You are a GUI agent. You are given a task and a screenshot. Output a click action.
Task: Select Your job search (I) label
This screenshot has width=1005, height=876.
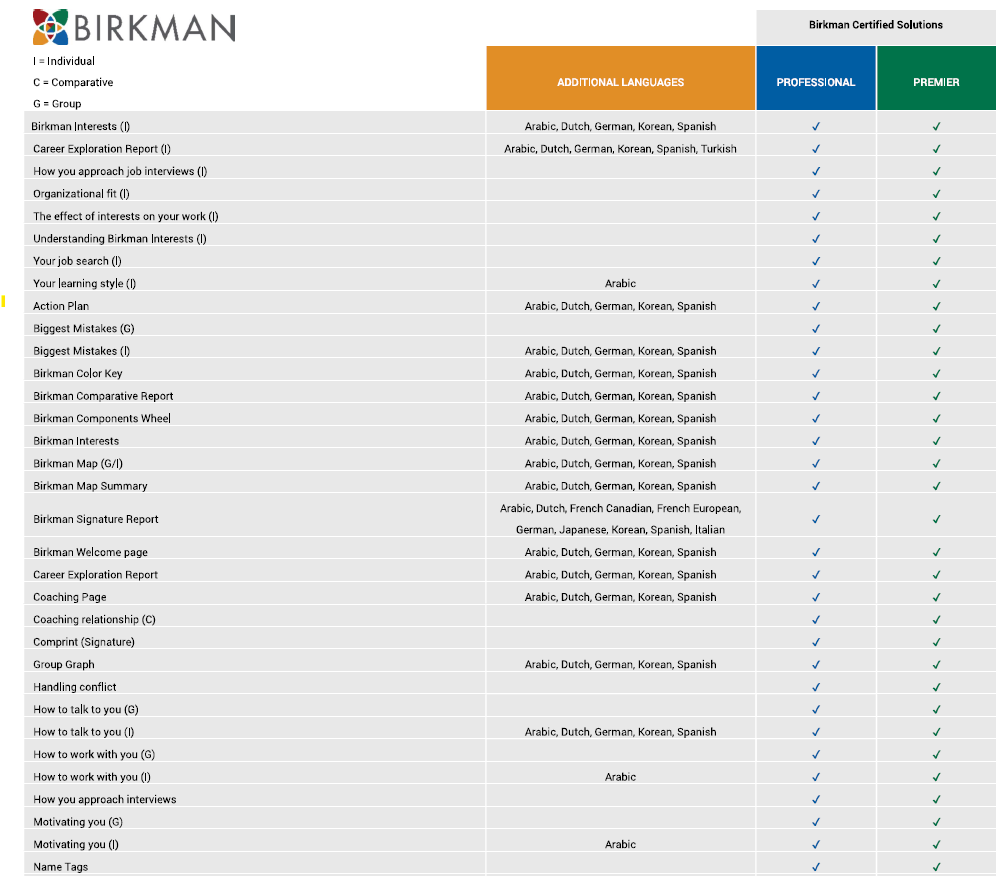point(77,261)
